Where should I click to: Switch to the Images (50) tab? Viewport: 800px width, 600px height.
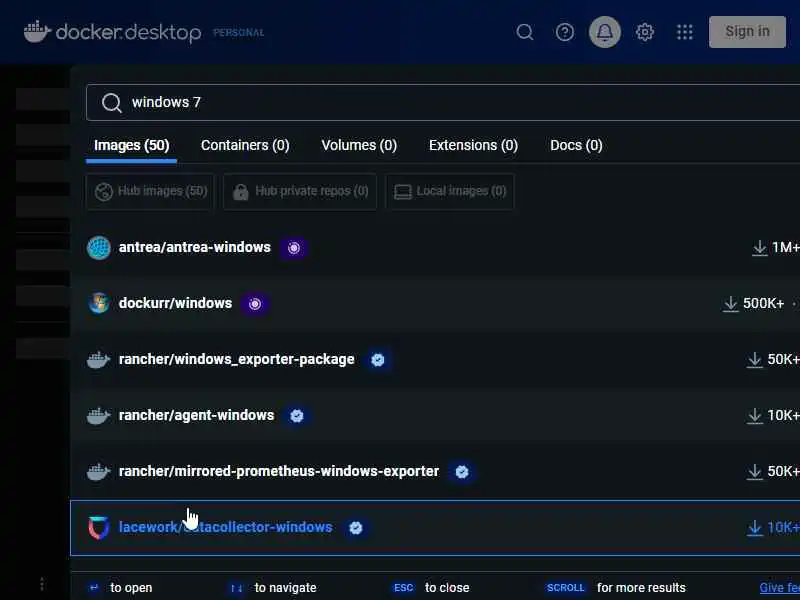coord(131,145)
